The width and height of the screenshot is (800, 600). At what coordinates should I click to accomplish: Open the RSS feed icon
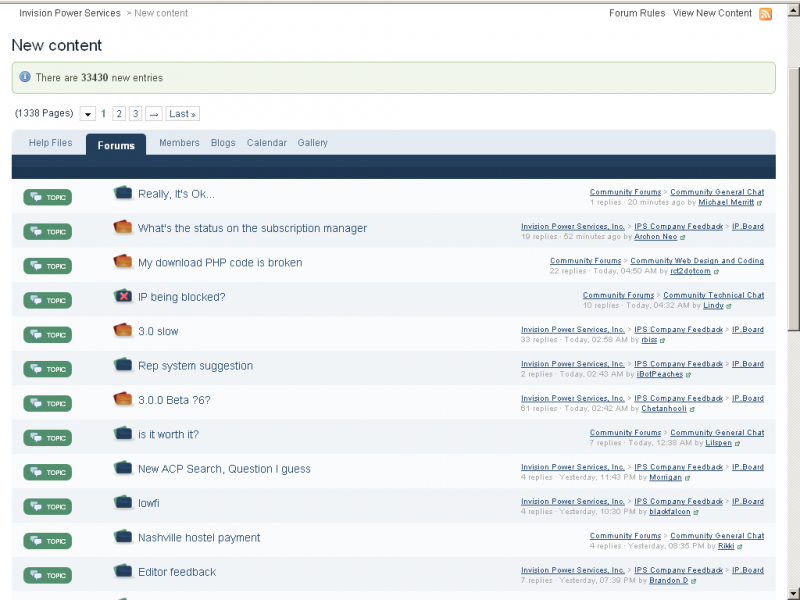pos(765,14)
